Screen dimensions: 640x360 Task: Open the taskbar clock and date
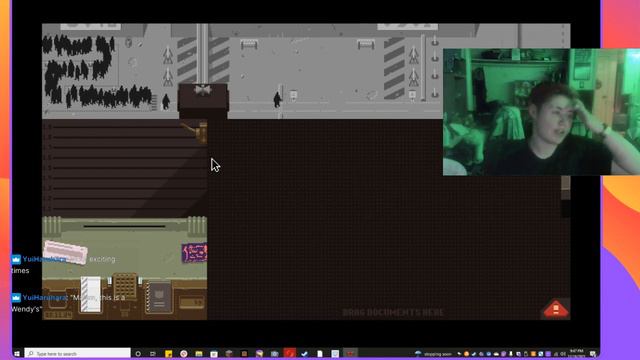(x=576, y=353)
